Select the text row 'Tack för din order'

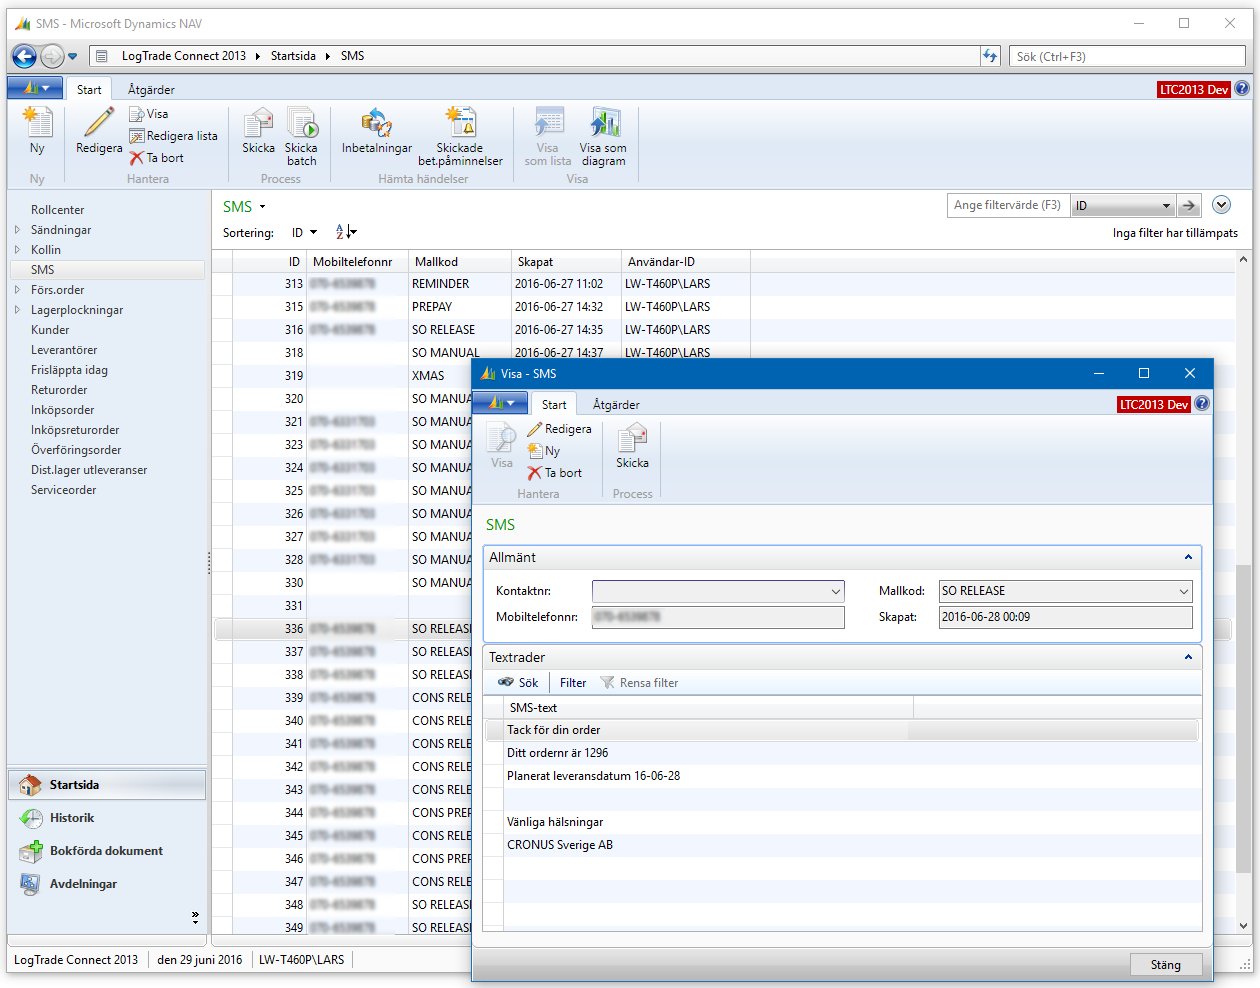pyautogui.click(x=842, y=730)
